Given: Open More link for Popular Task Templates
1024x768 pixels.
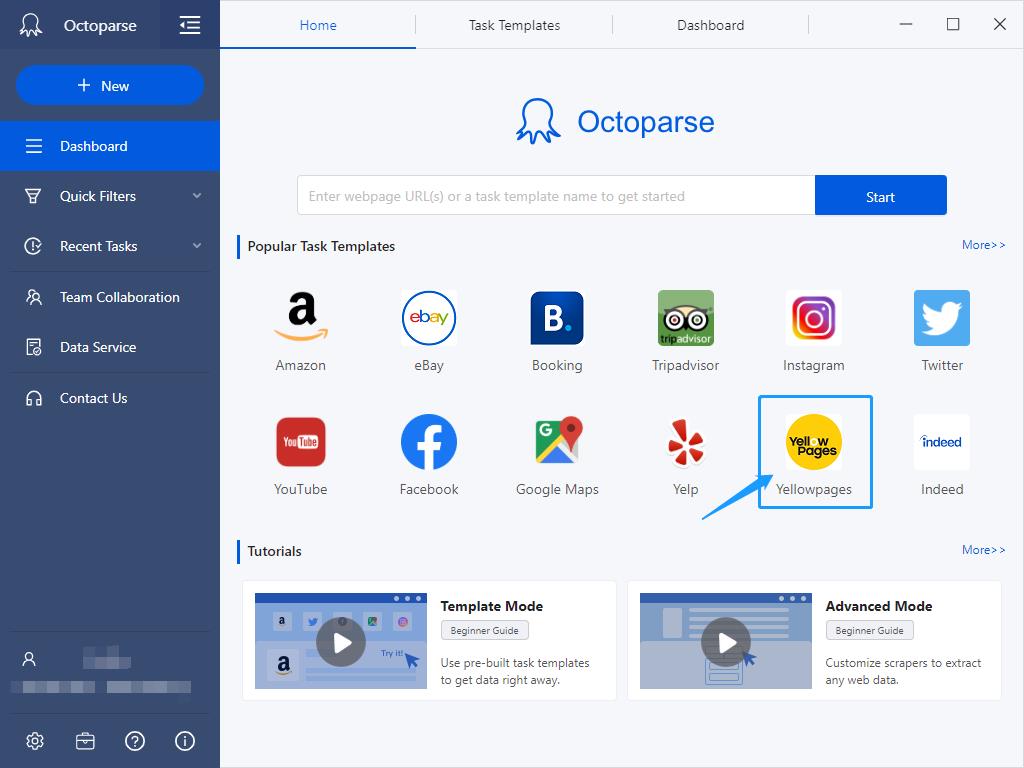Looking at the screenshot, I should pos(983,245).
